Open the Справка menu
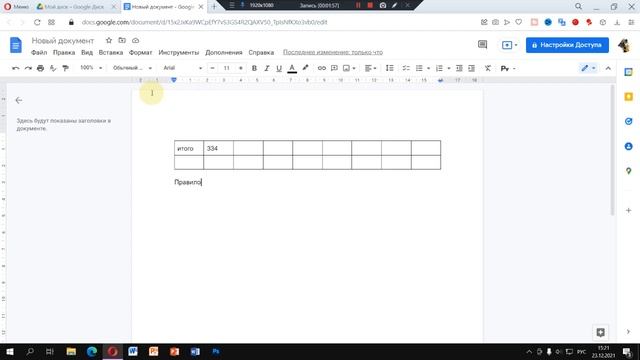This screenshot has height=360, width=640. (x=261, y=52)
